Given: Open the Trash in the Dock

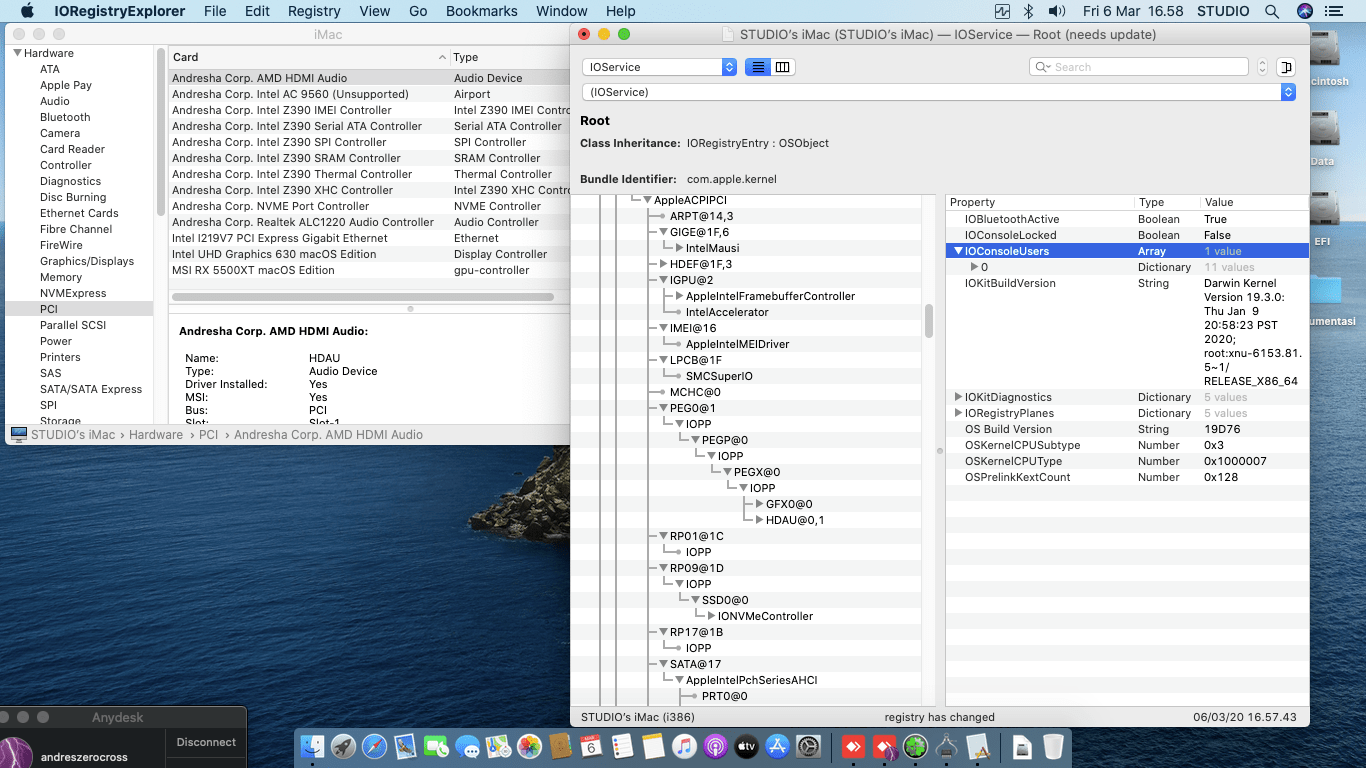Looking at the screenshot, I should tap(1053, 746).
